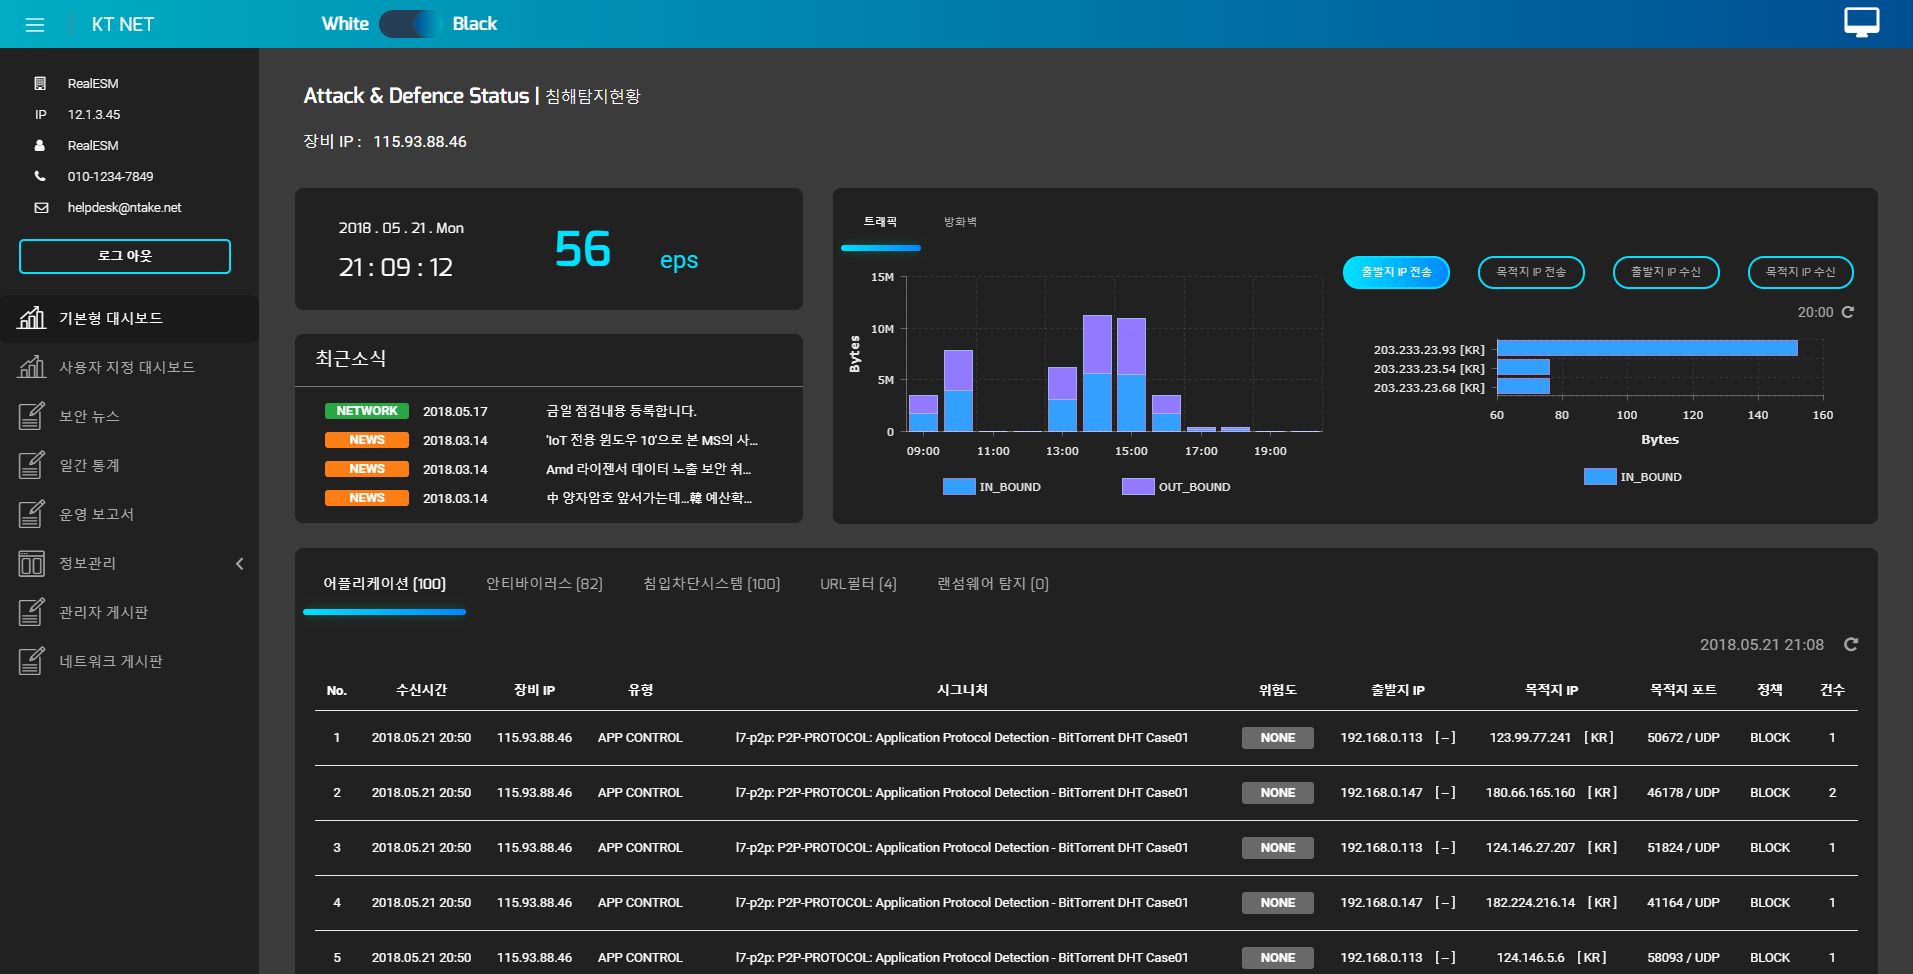Click port 46178 / UDP cell
This screenshot has width=1913, height=974.
pos(1683,793)
